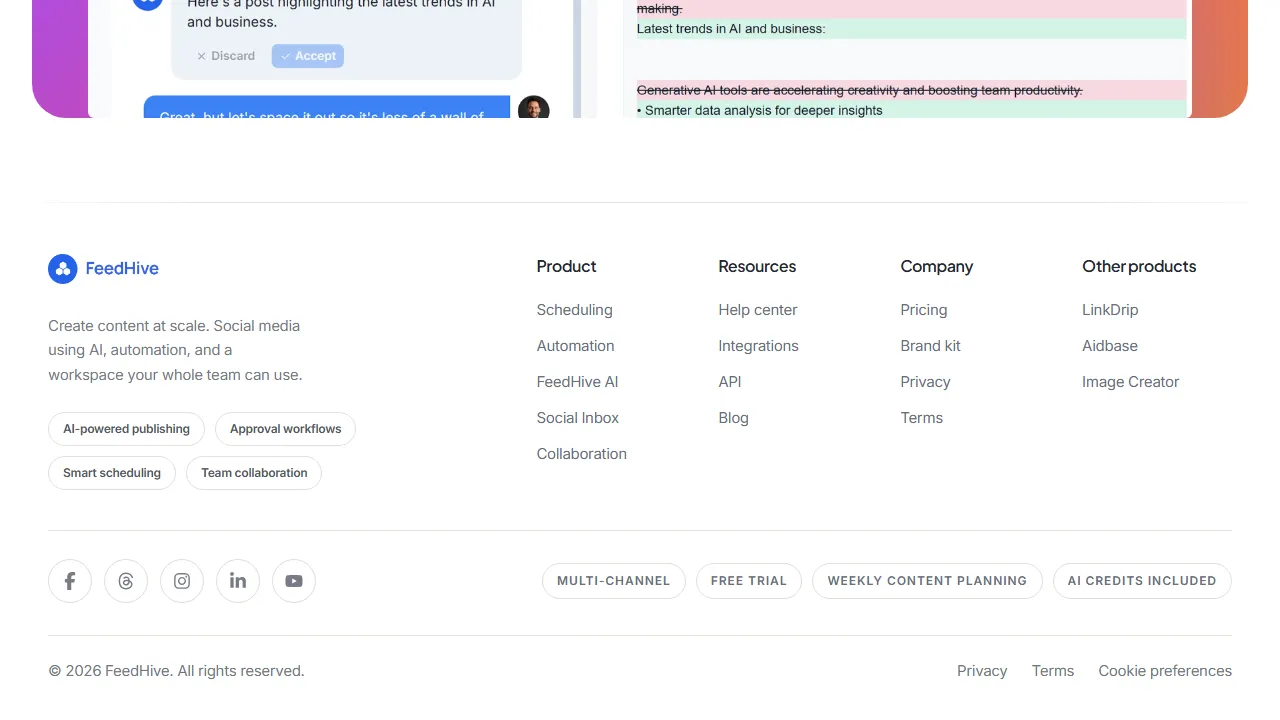Click the Other products heading
The height and width of the screenshot is (720, 1280).
[x=1139, y=266]
